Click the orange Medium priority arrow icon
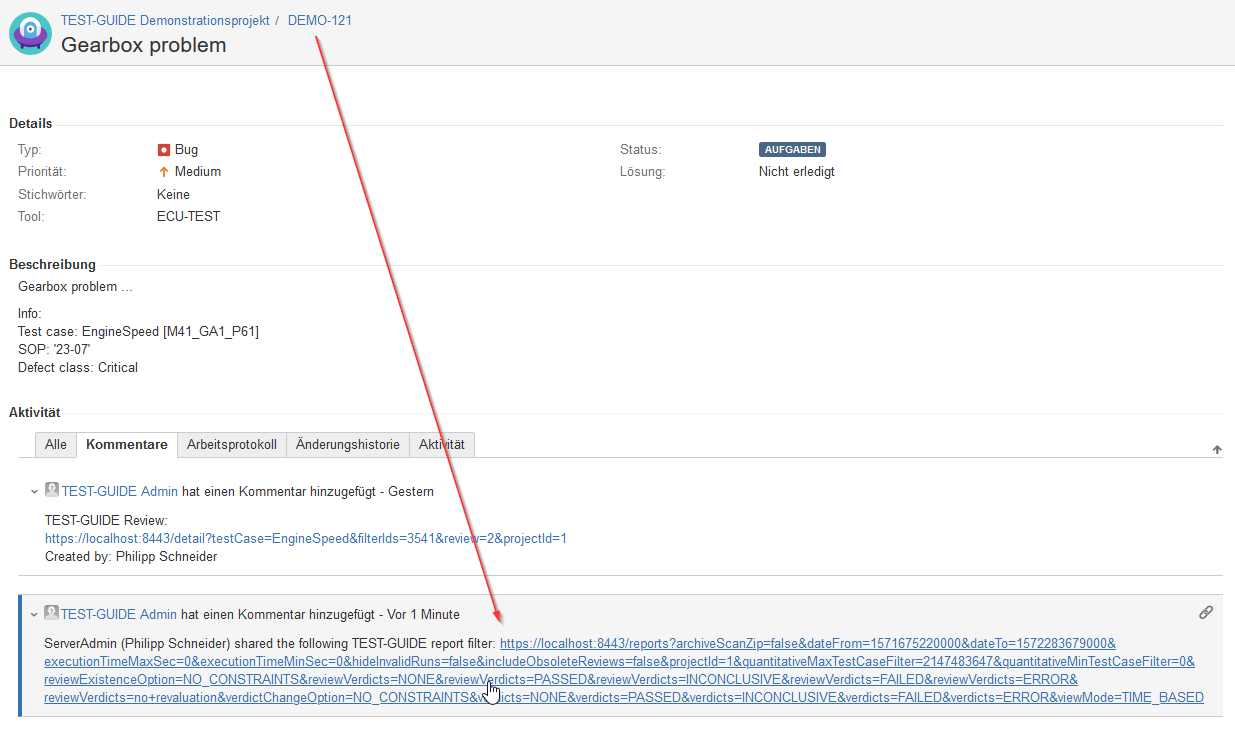The height and width of the screenshot is (729, 1235). 164,172
